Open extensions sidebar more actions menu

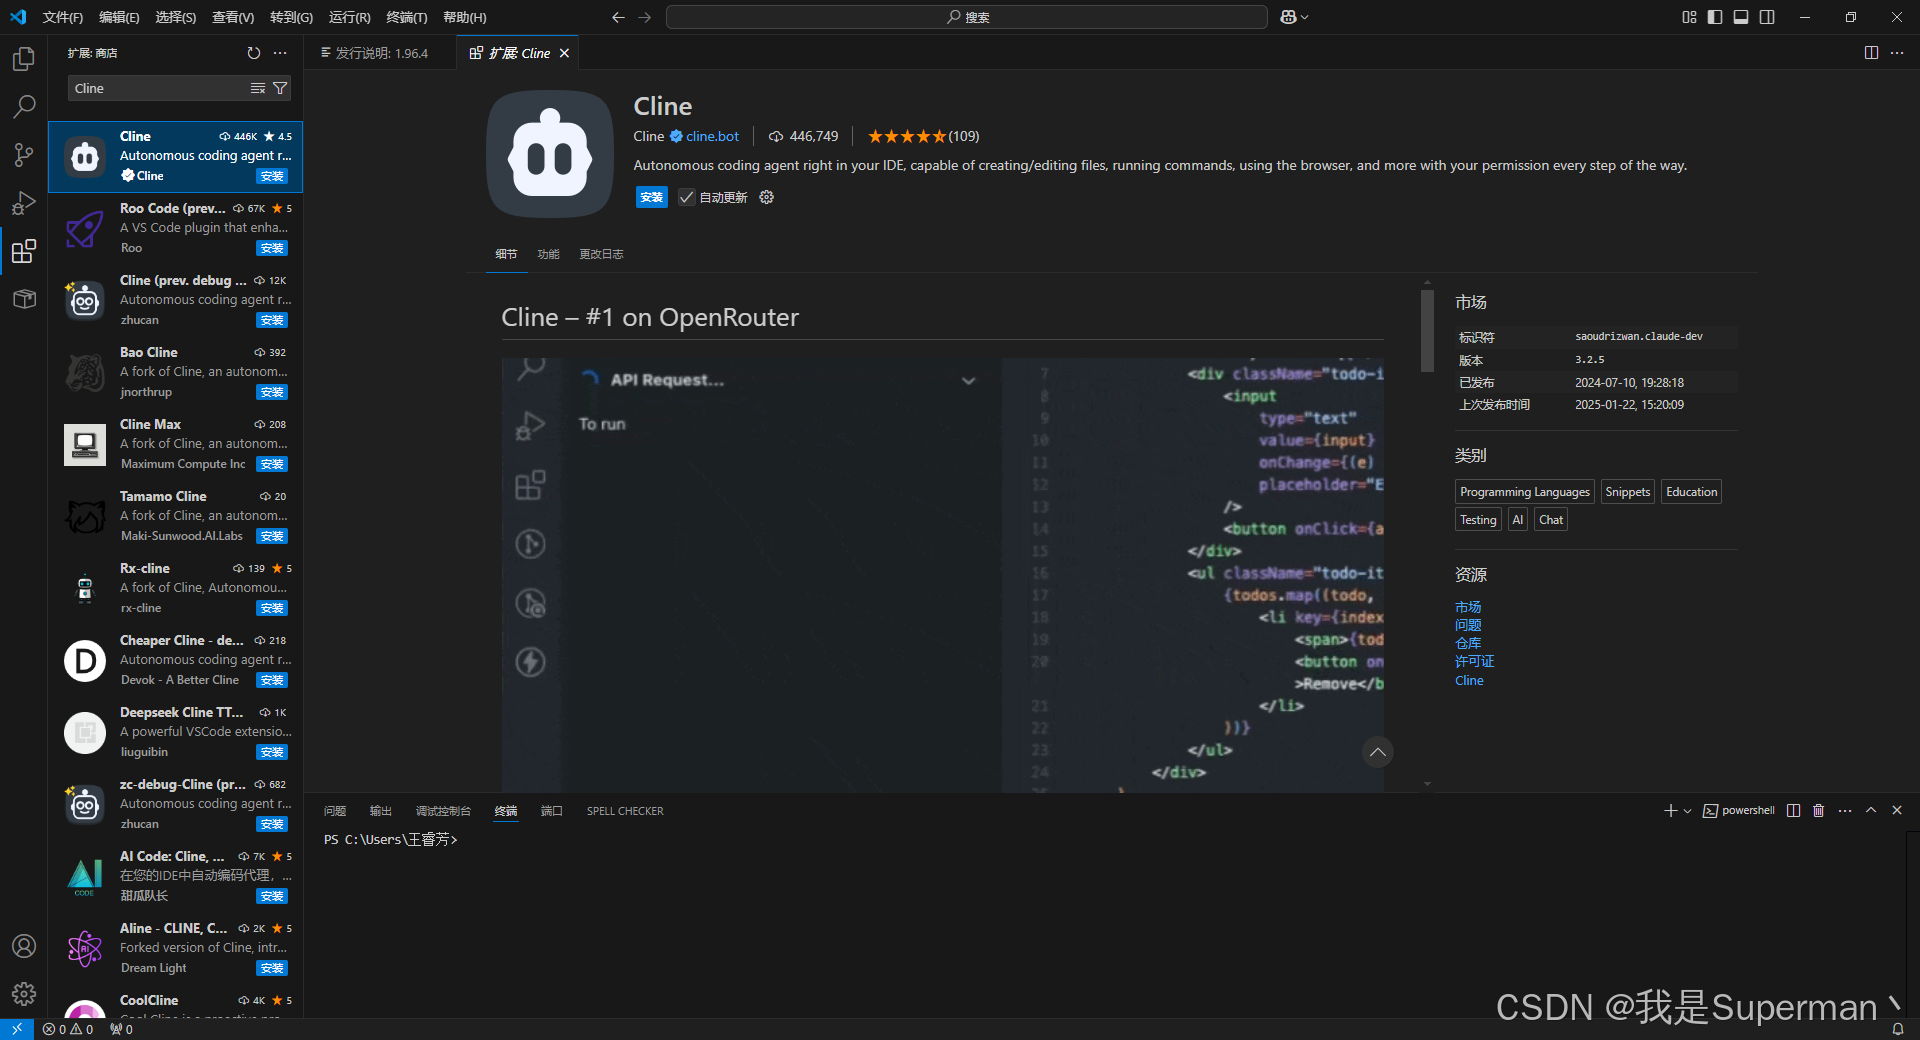pos(280,53)
